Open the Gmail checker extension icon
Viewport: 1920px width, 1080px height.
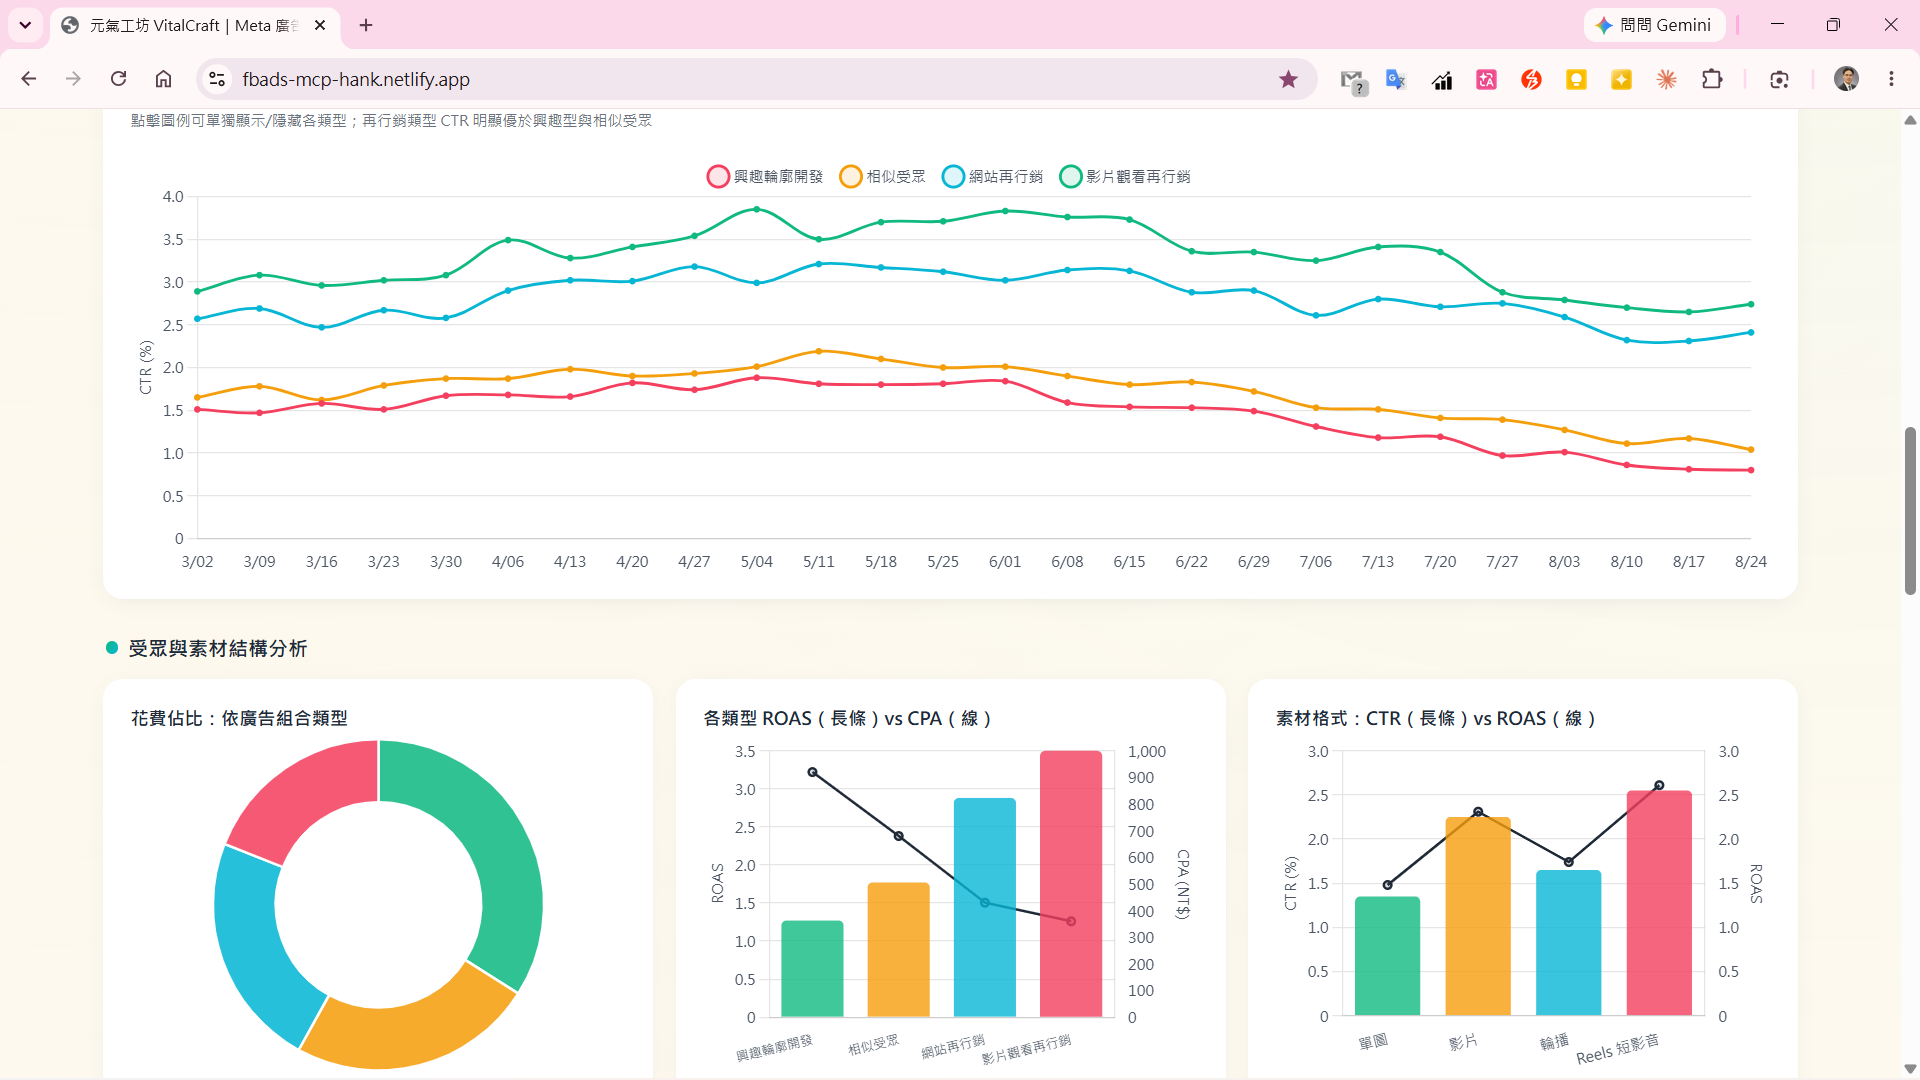click(1352, 81)
